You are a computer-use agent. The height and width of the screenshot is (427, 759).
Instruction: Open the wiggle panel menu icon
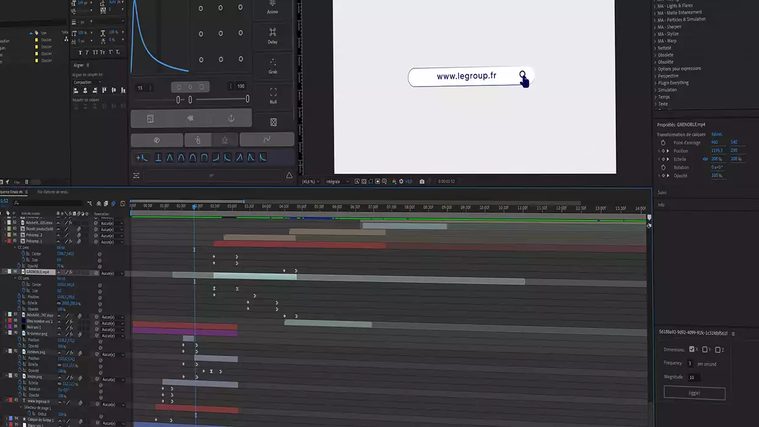pyautogui.click(x=733, y=334)
